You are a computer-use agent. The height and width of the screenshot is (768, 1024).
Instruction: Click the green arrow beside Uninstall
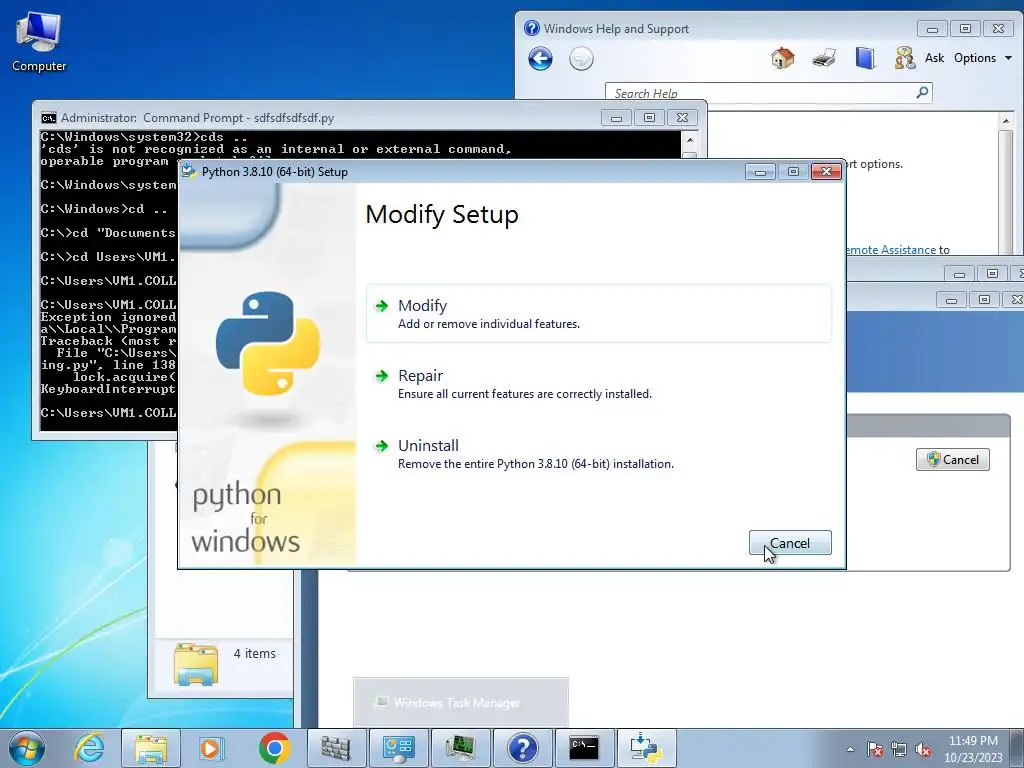coord(381,445)
